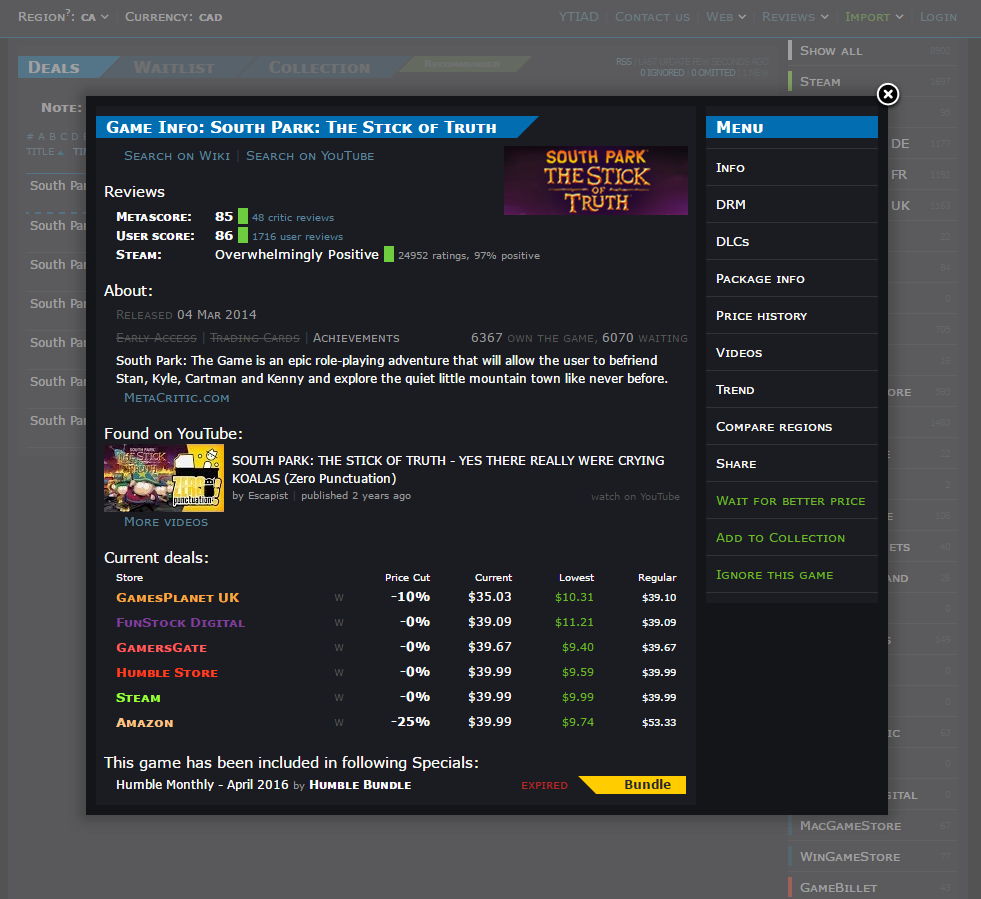Click the W icon in Steam deal row
Viewport: 981px width, 899px height.
click(338, 698)
